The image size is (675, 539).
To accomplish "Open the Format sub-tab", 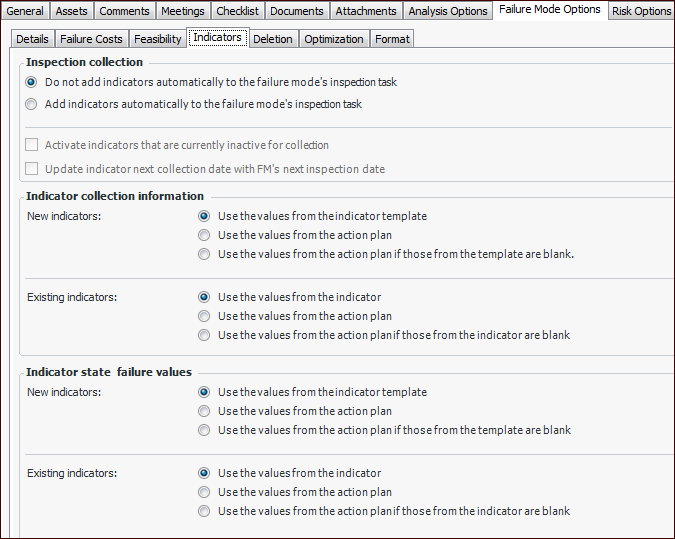I will [392, 39].
